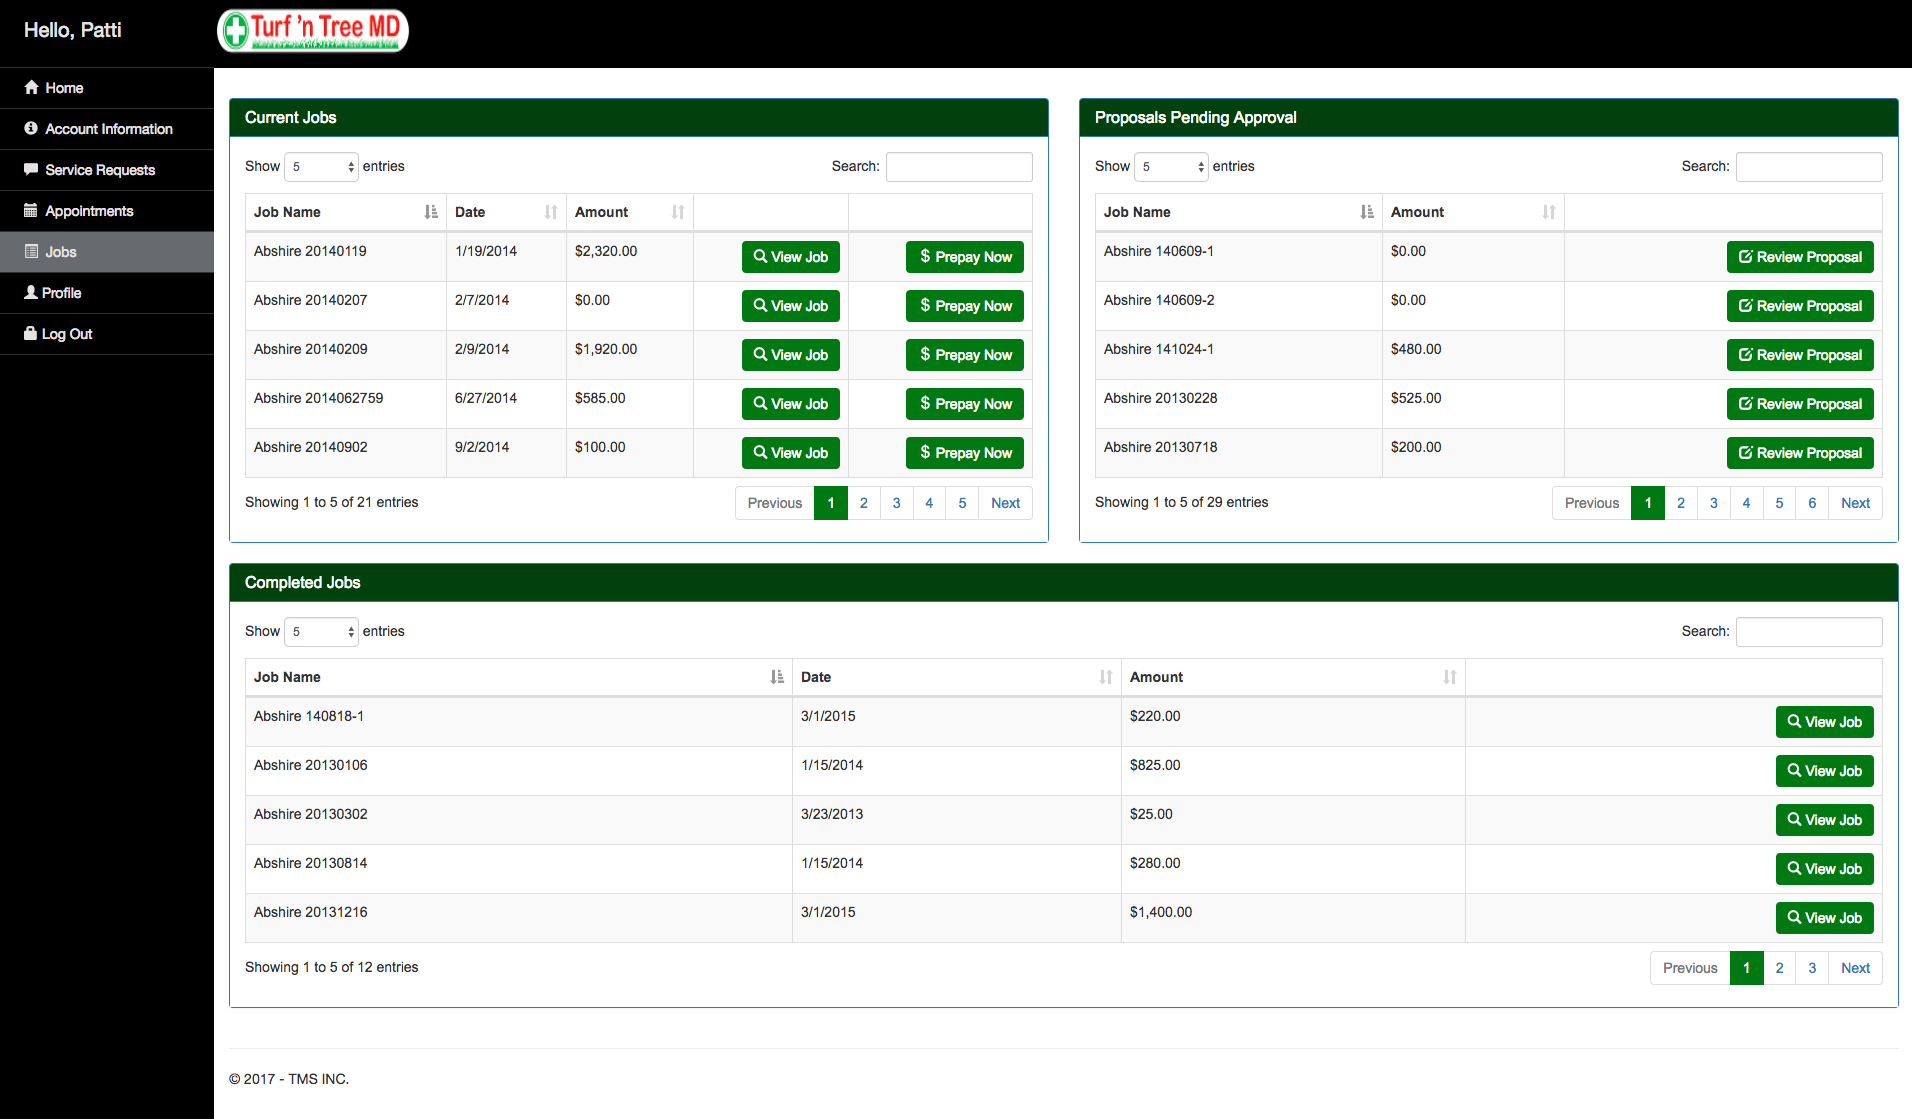Select Log Out menu item
Screen dimensions: 1912x1119
point(107,334)
